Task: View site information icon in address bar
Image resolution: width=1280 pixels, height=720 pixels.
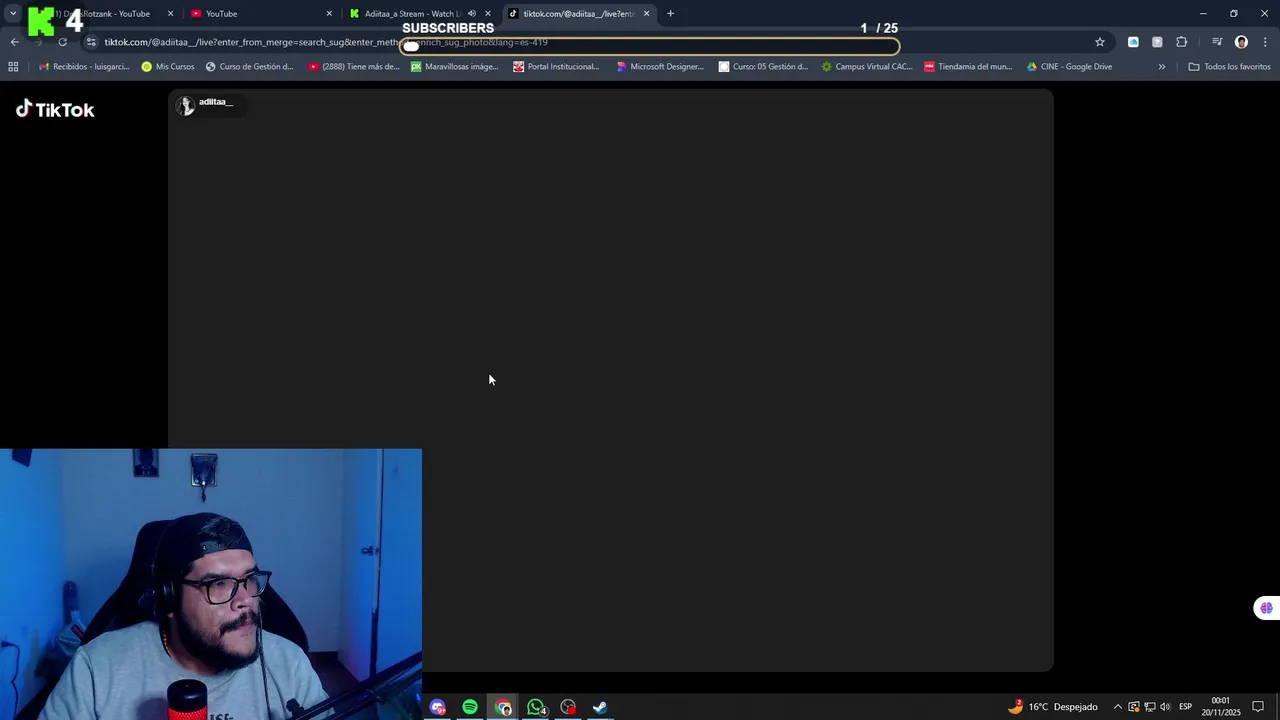Action: 91,42
